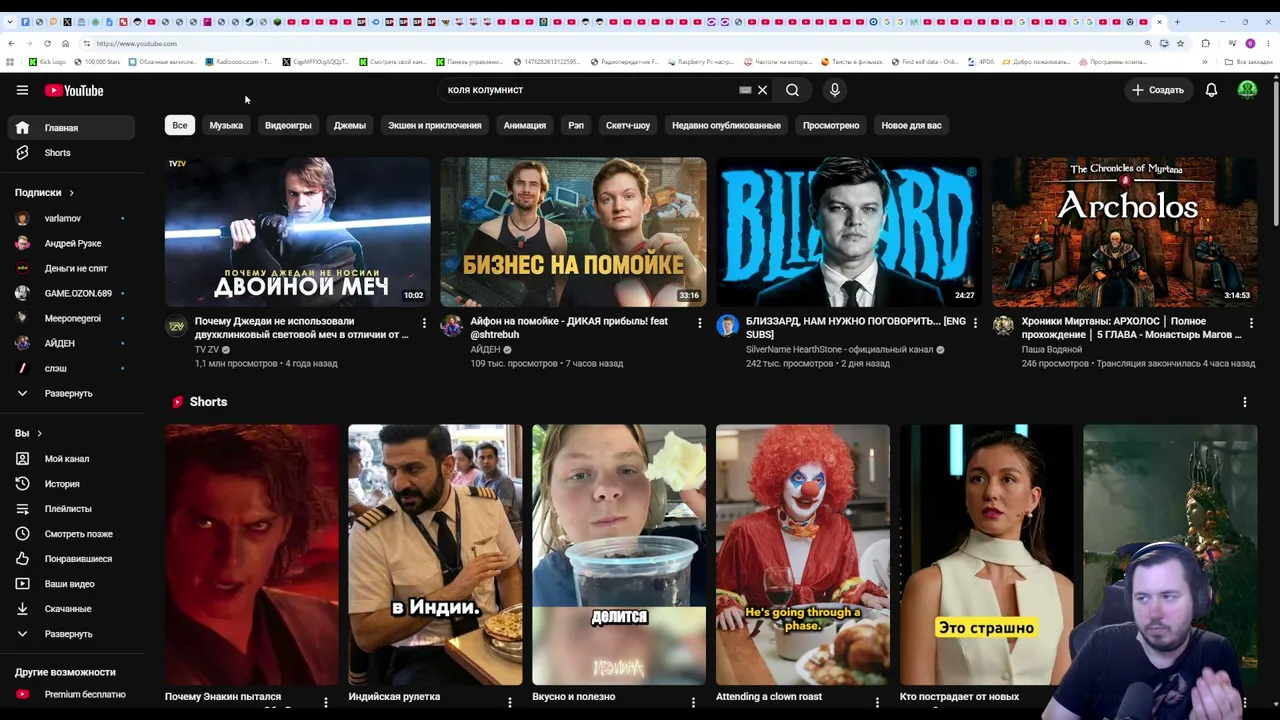Viewport: 1280px width, 720px height.
Task: Select the Экшен и приключения chip
Action: pyautogui.click(x=435, y=125)
